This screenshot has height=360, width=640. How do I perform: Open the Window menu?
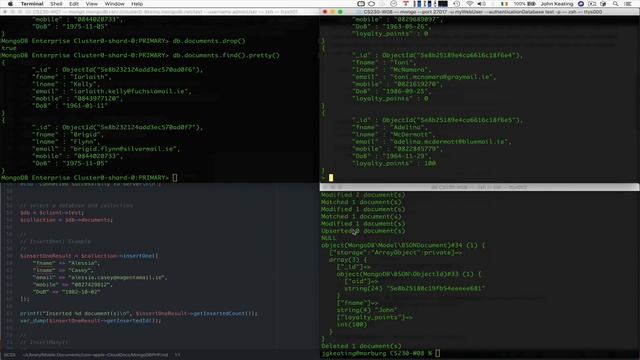114,4
